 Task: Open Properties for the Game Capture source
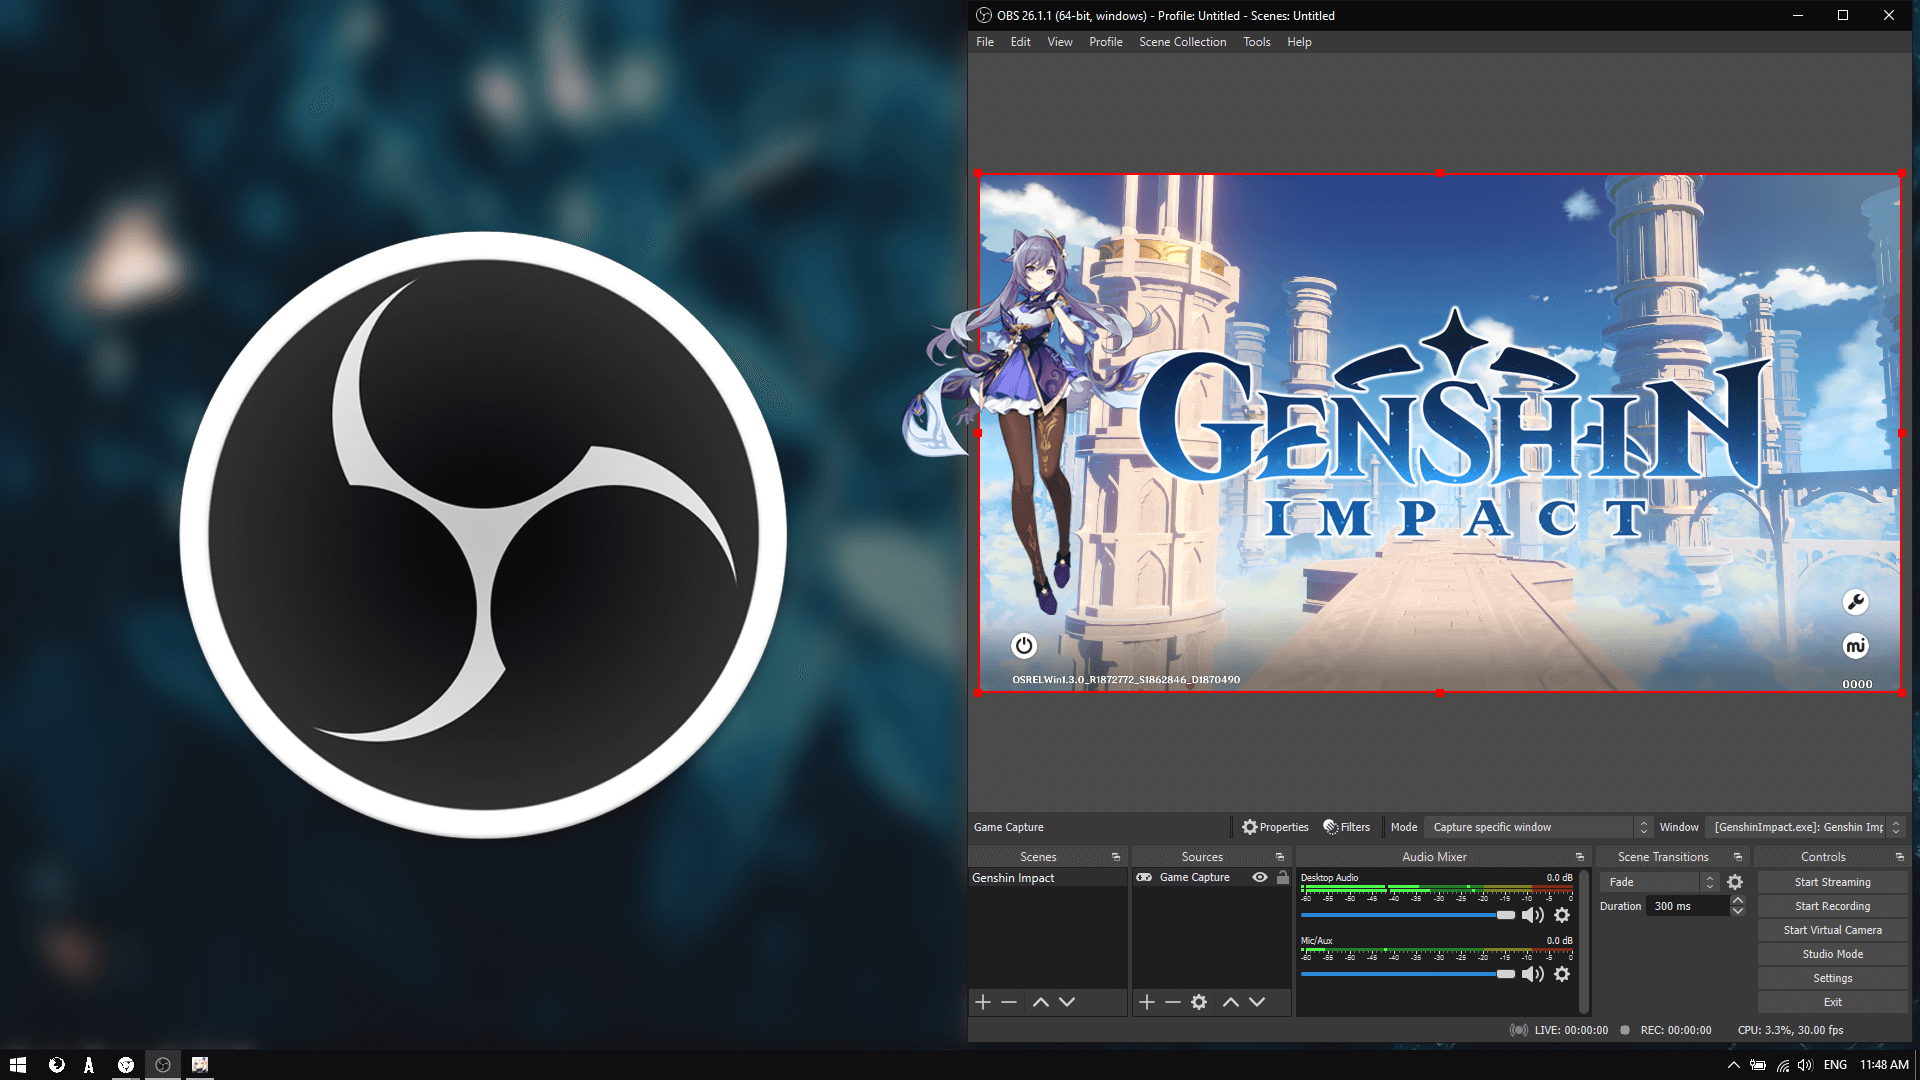(x=1275, y=827)
